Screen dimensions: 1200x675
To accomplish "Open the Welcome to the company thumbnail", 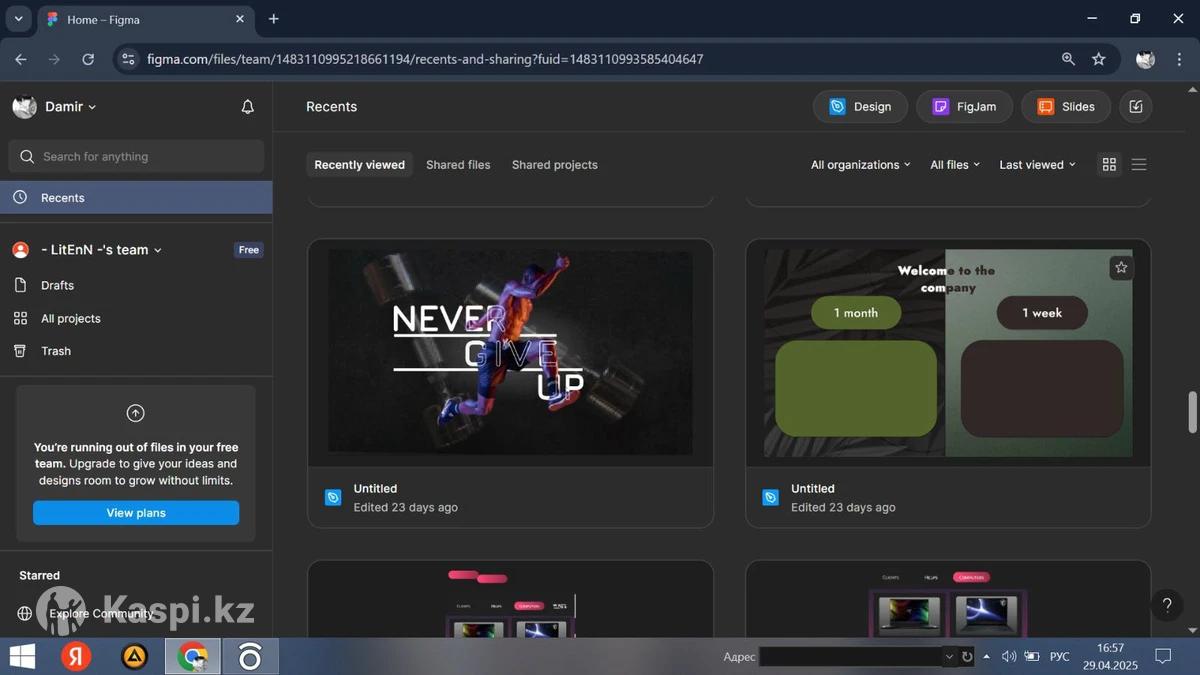I will [x=948, y=352].
